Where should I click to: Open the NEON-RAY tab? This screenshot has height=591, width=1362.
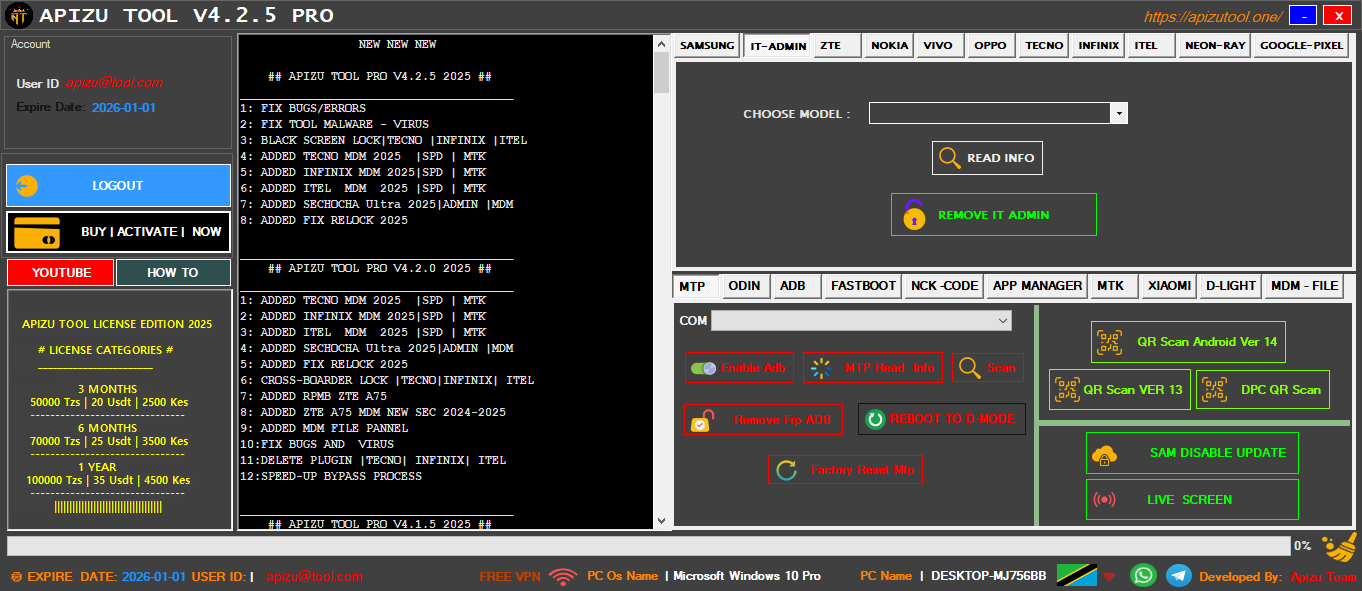[1215, 45]
